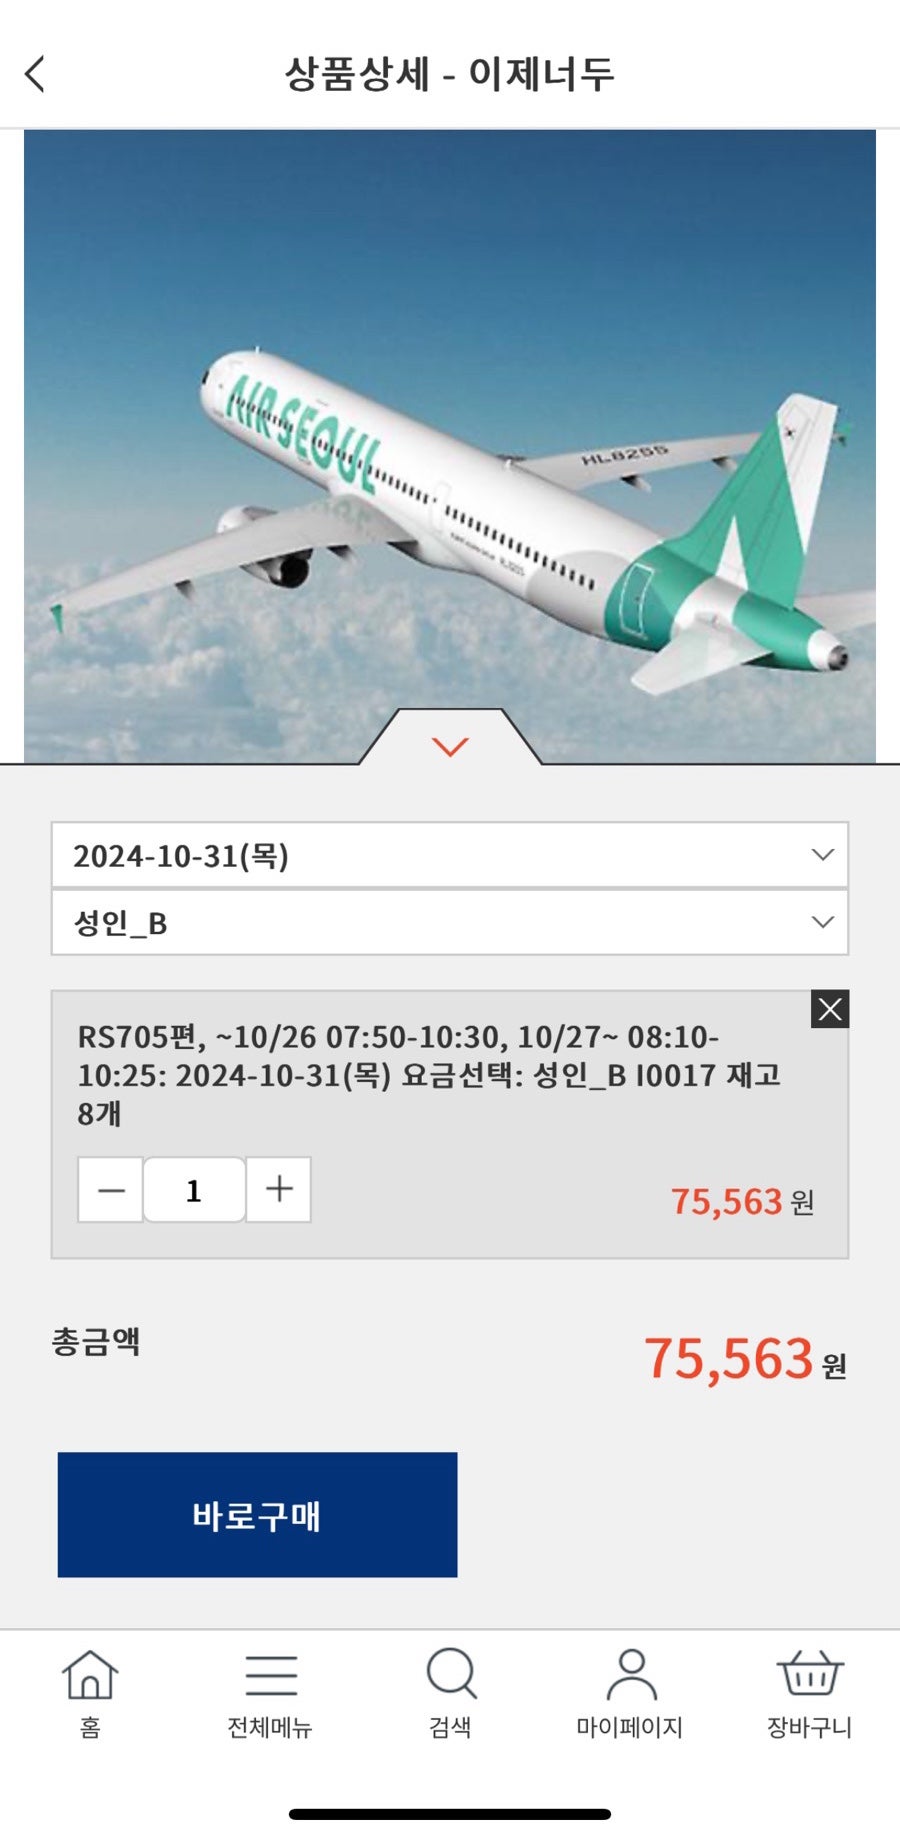Open 마이페이지 profile icon
The width and height of the screenshot is (900, 1833).
[x=630, y=1675]
